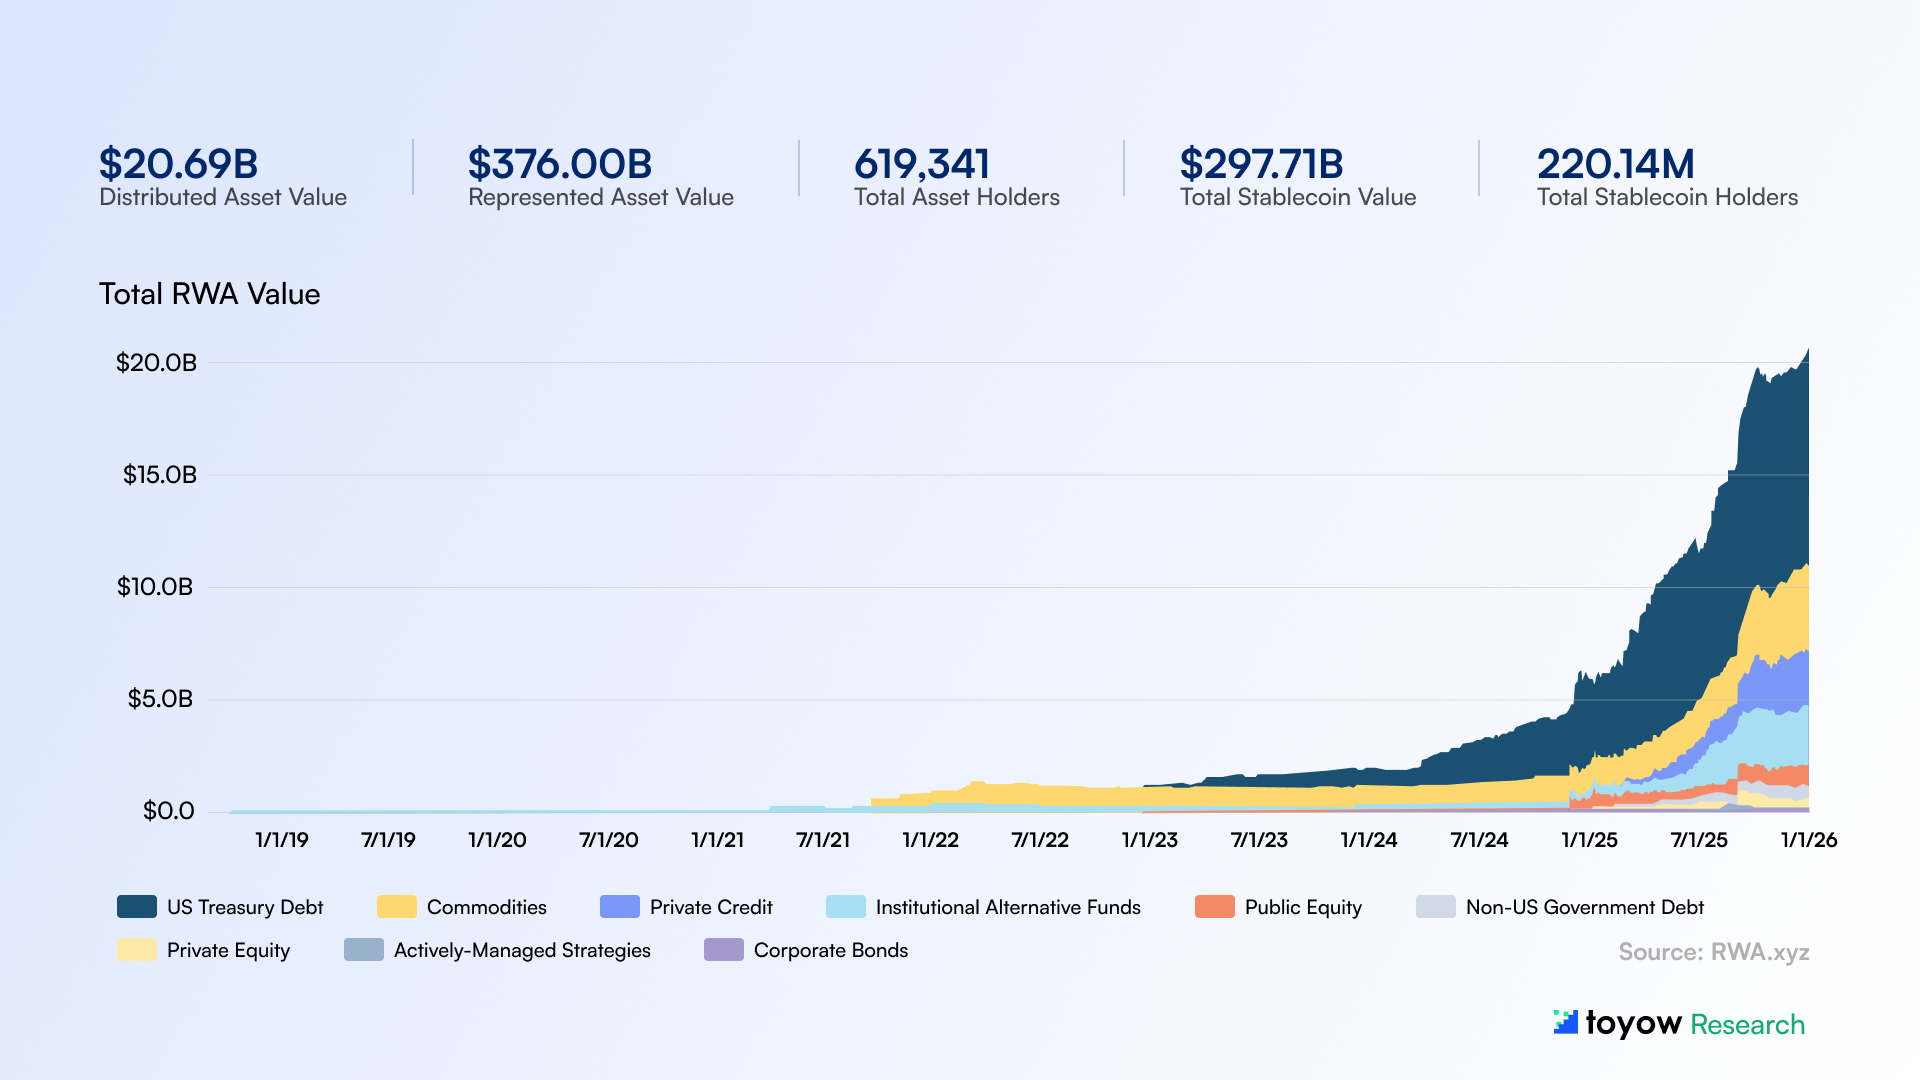Click Non-US Government Debt legend swatch
This screenshot has height=1080, width=1920.
coord(1435,907)
